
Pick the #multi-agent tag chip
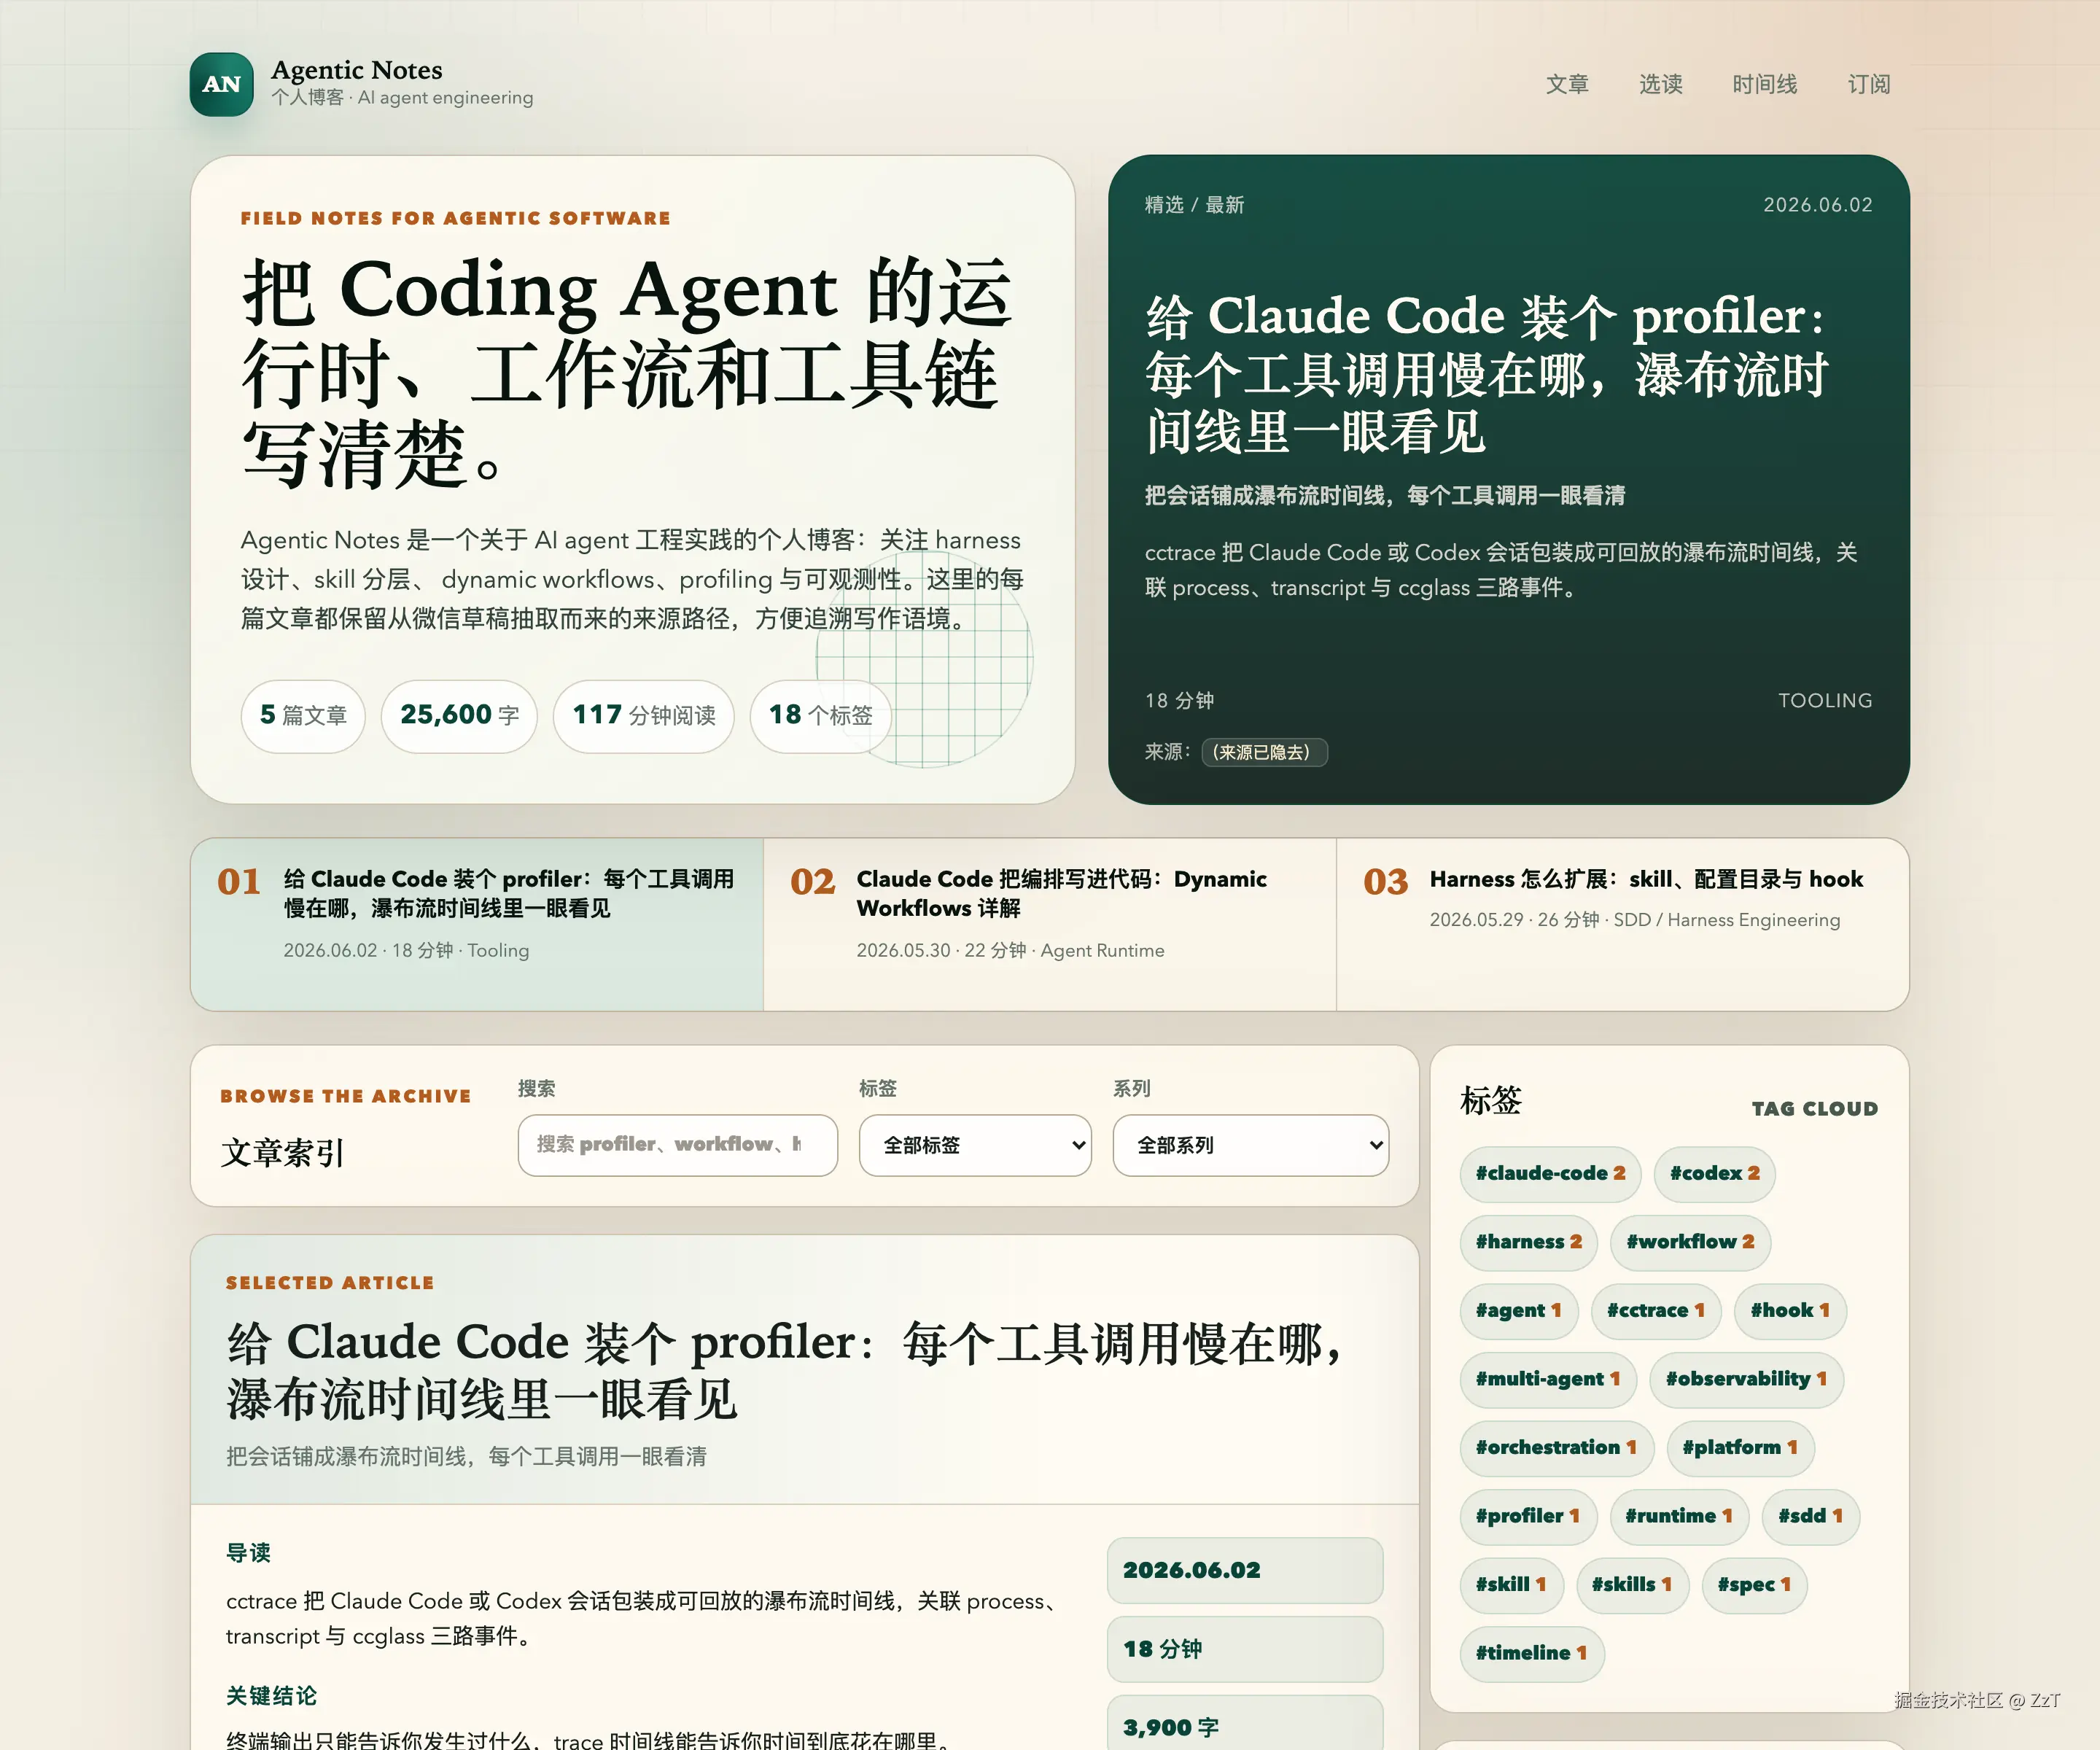pos(1547,1379)
